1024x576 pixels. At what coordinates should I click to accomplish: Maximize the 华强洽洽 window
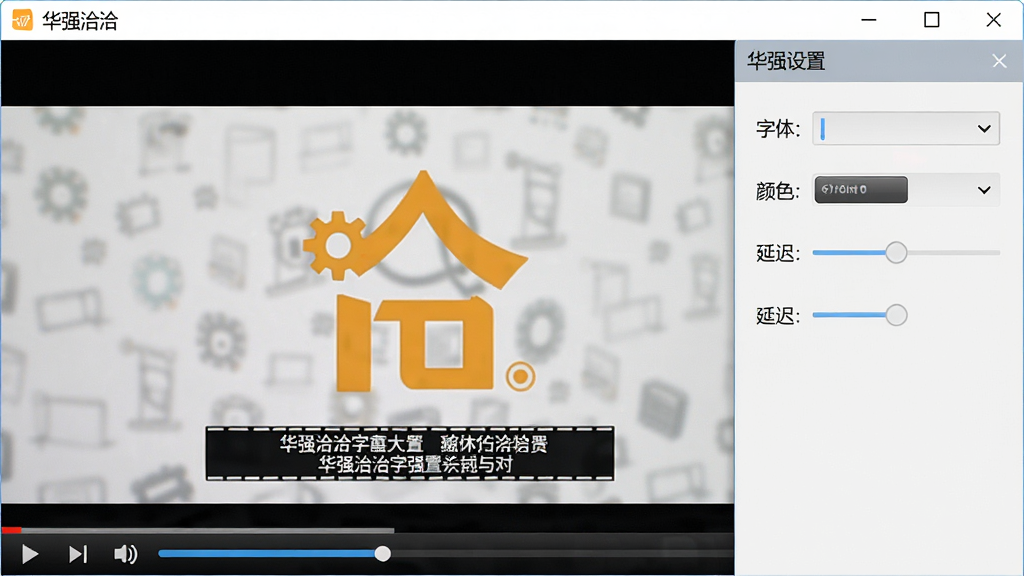click(931, 20)
